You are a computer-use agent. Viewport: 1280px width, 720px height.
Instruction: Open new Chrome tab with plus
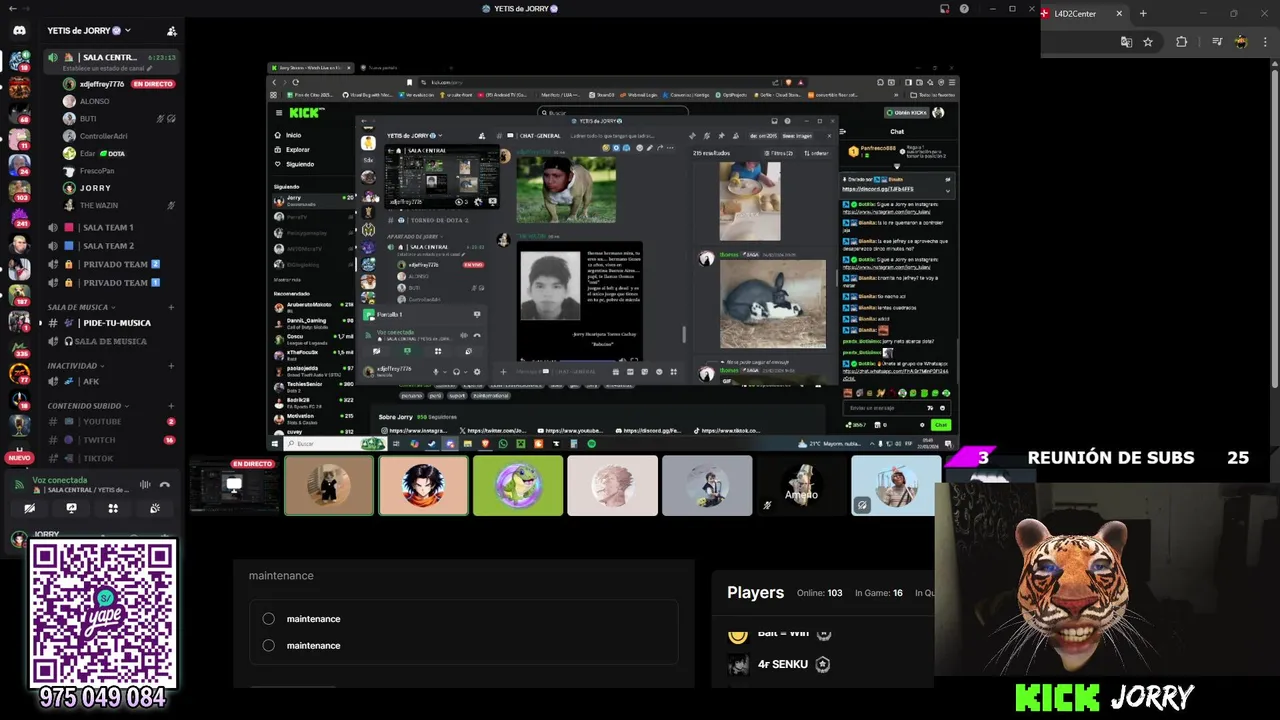click(1143, 13)
